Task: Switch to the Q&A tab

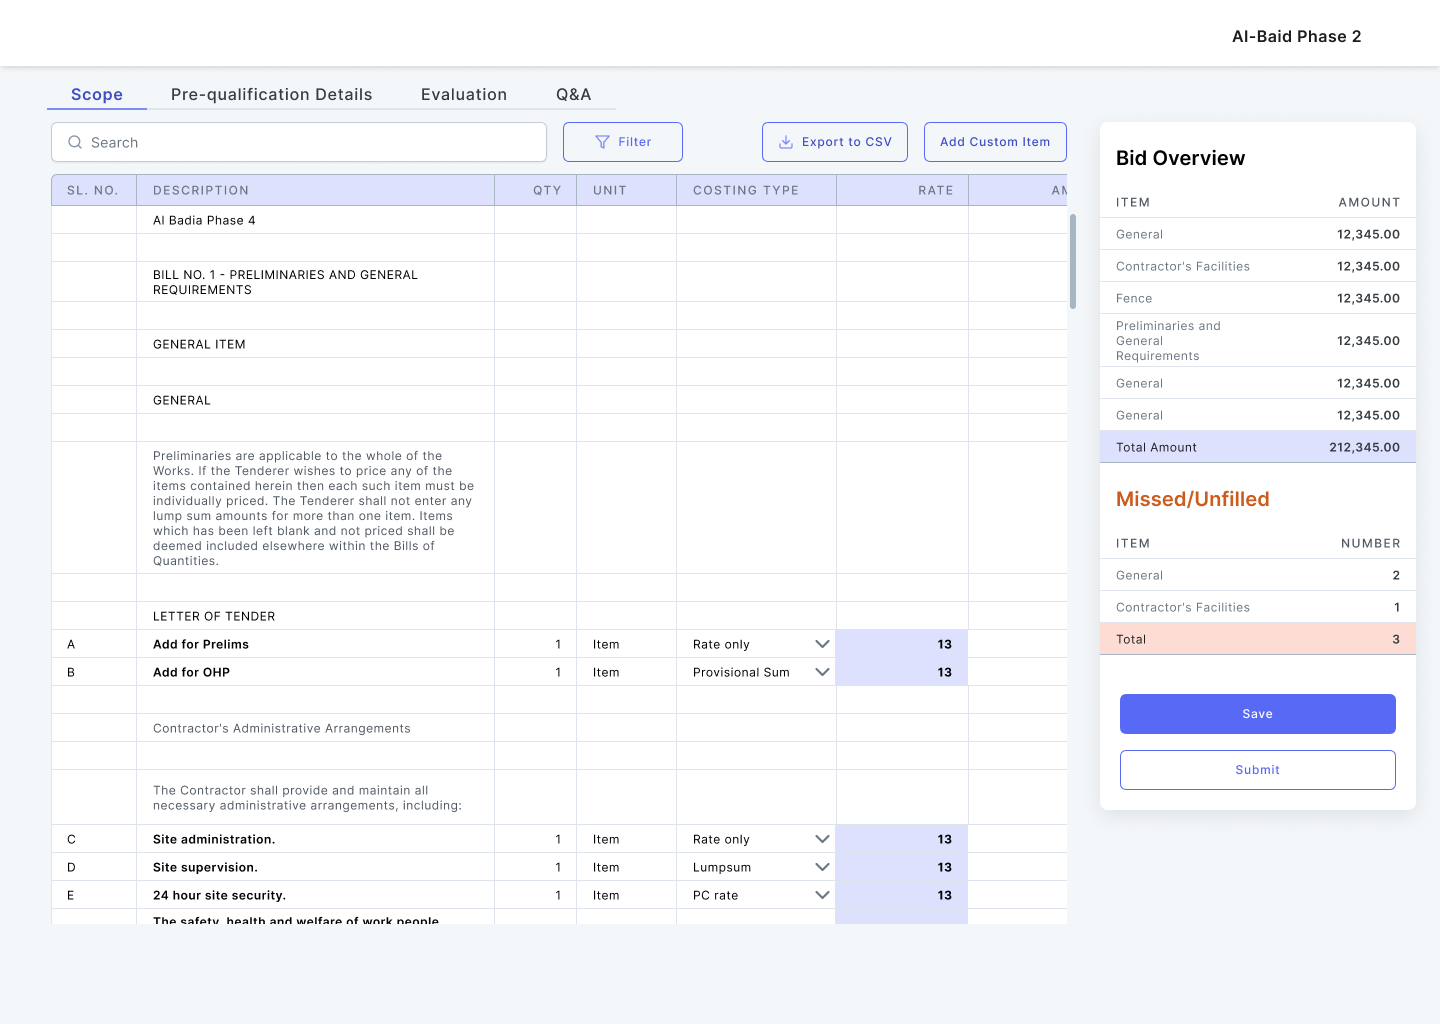Action: coord(574,94)
